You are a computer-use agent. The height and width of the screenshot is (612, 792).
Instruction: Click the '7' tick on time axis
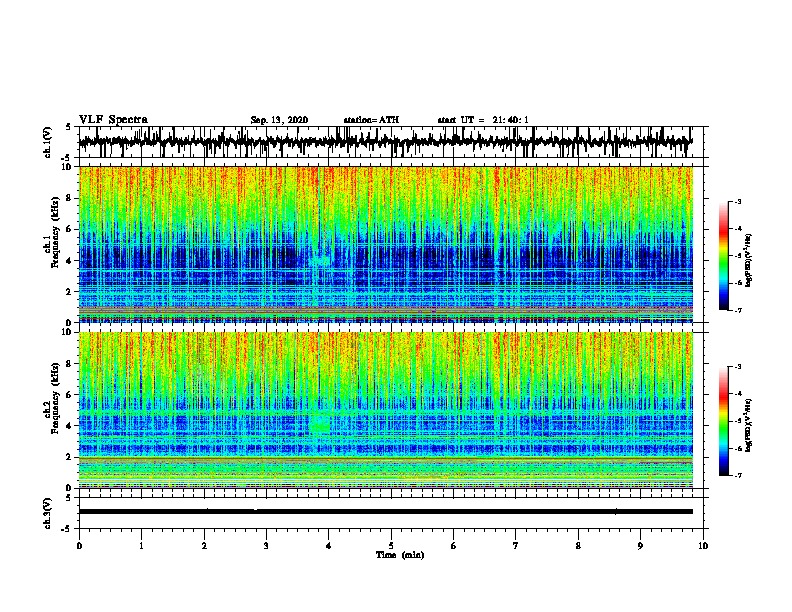pos(516,546)
